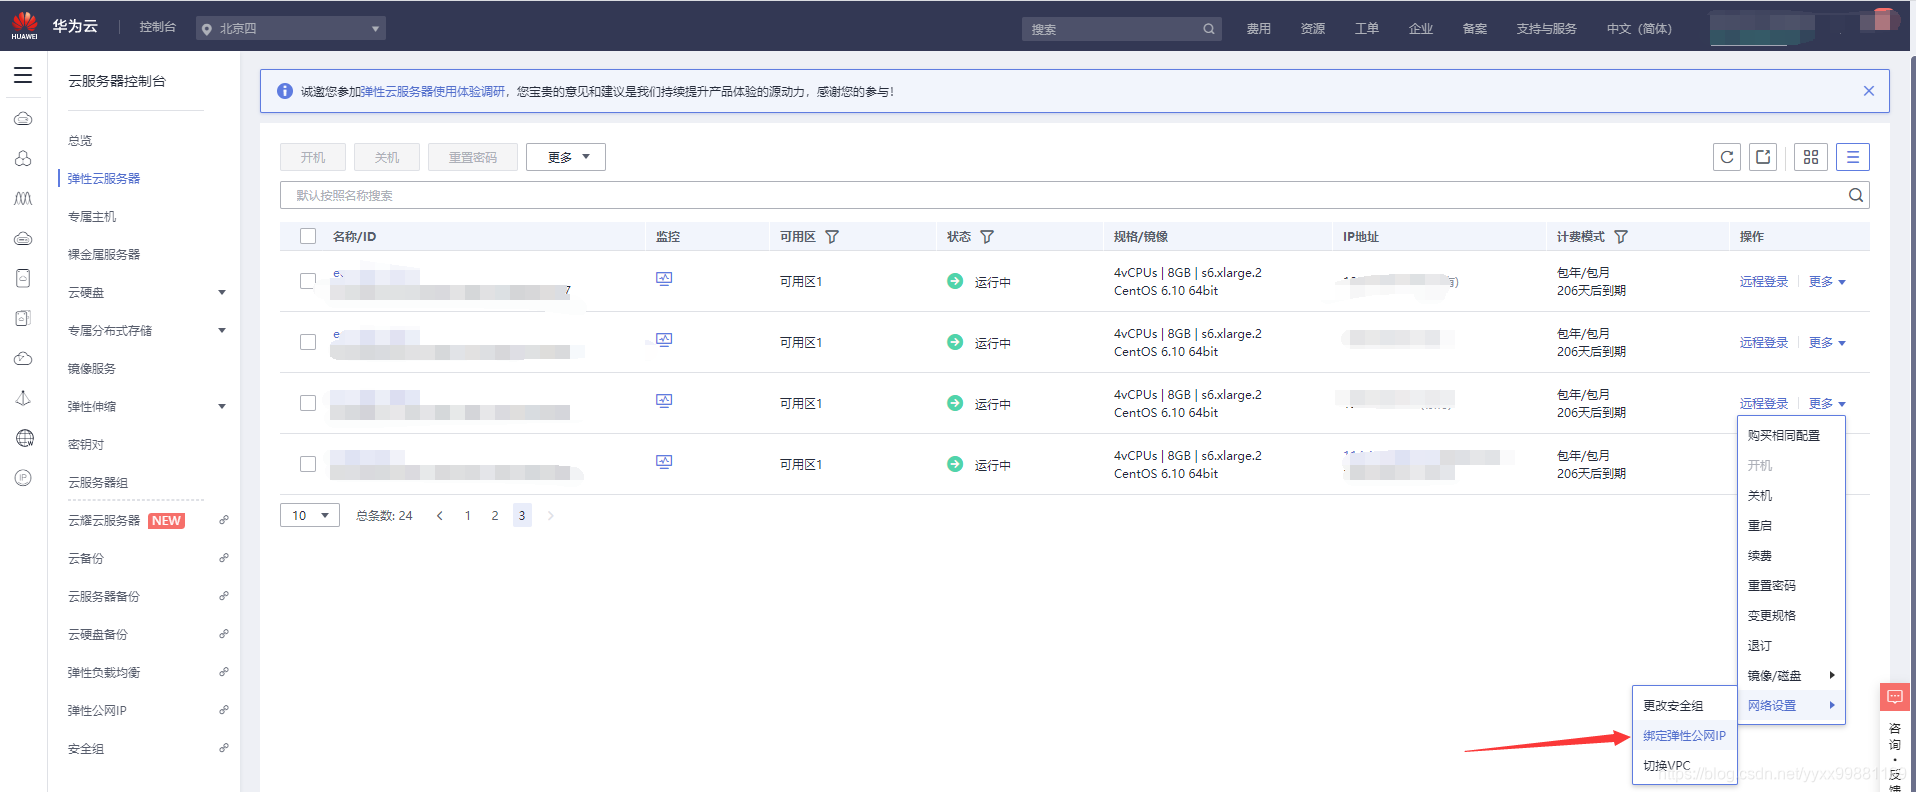Image resolution: width=1916 pixels, height=792 pixels.
Task: Choose 续费 in the row actions menu
Action: point(1791,556)
